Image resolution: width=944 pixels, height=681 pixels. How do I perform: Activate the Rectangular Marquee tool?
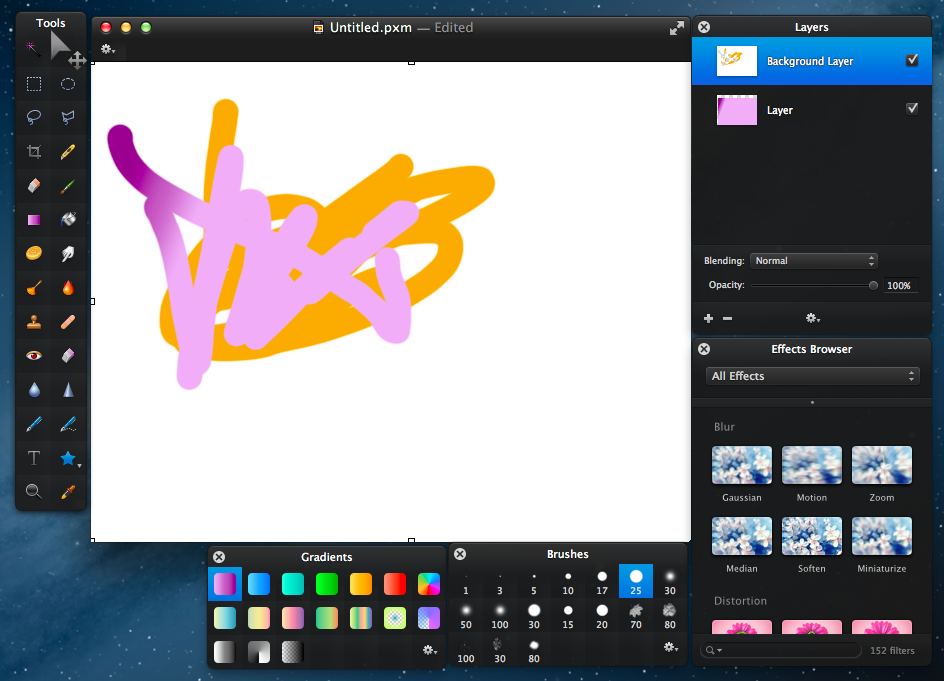(34, 84)
